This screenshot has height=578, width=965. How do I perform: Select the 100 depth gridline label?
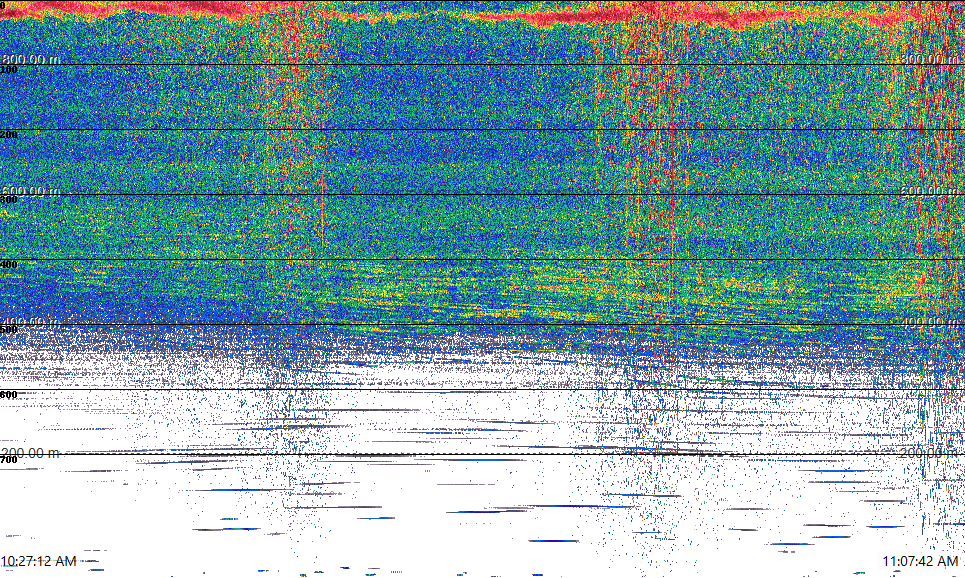pos(9,70)
